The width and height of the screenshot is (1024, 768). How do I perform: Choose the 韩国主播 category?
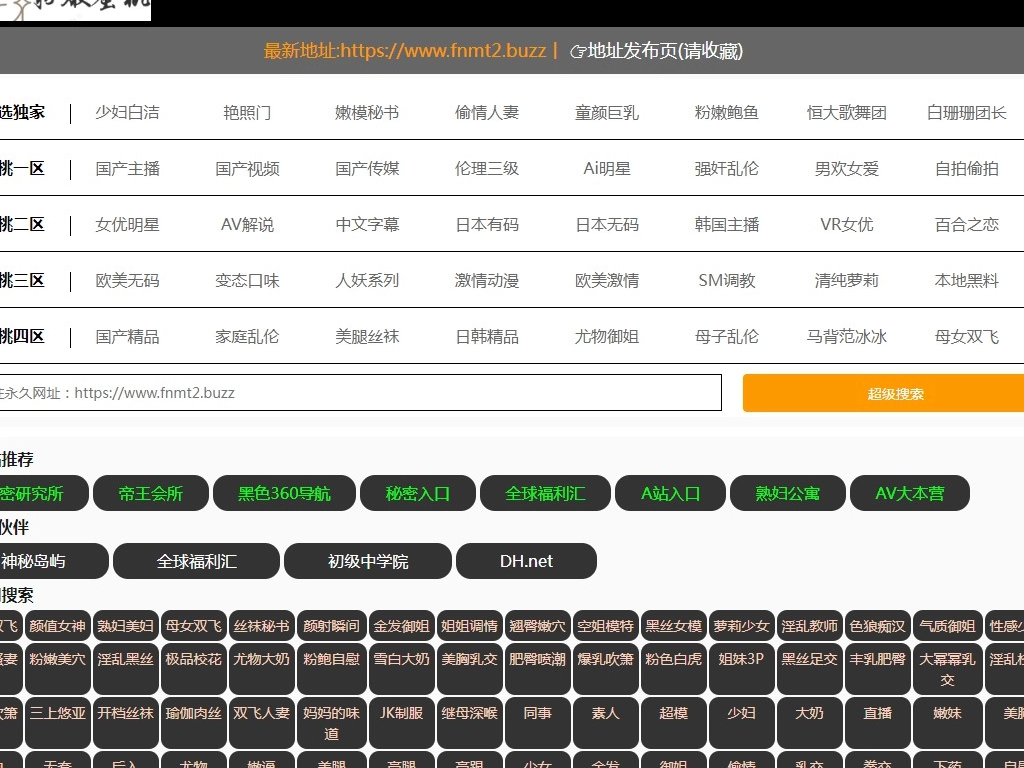click(727, 225)
